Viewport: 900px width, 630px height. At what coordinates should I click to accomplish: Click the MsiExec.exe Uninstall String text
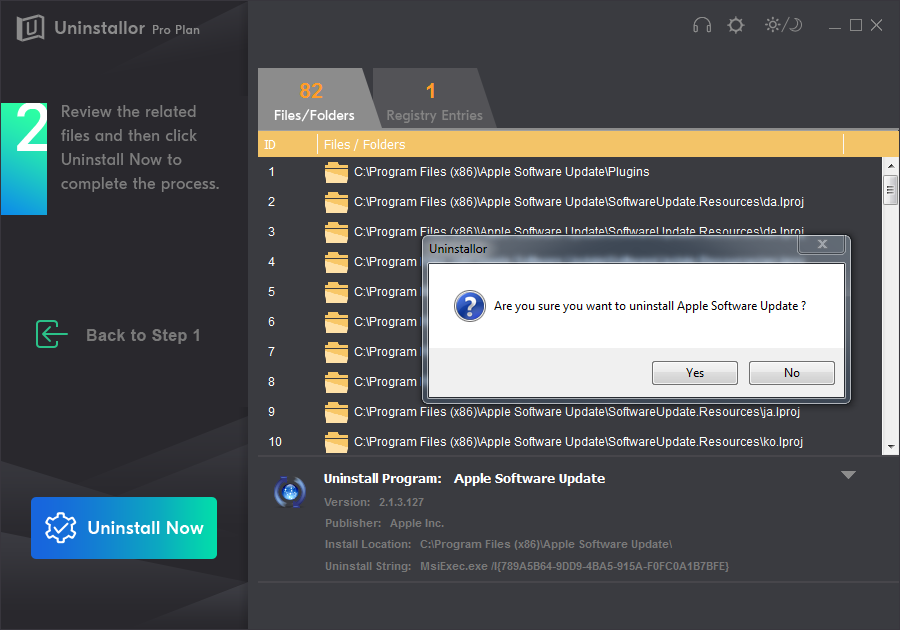(575, 566)
